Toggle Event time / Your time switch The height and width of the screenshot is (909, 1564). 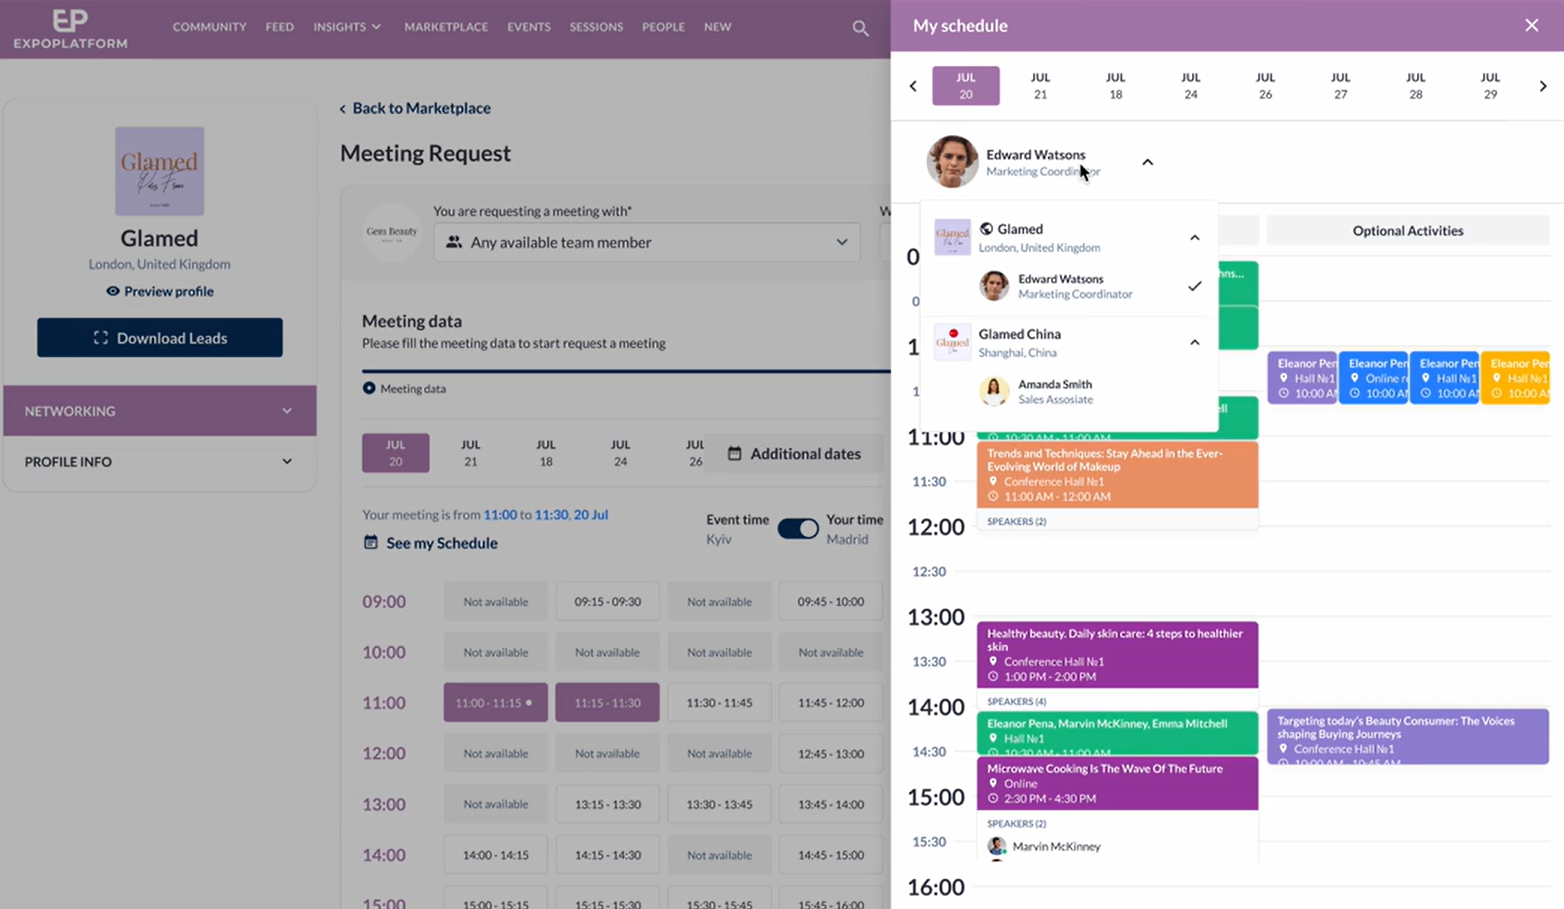797,529
